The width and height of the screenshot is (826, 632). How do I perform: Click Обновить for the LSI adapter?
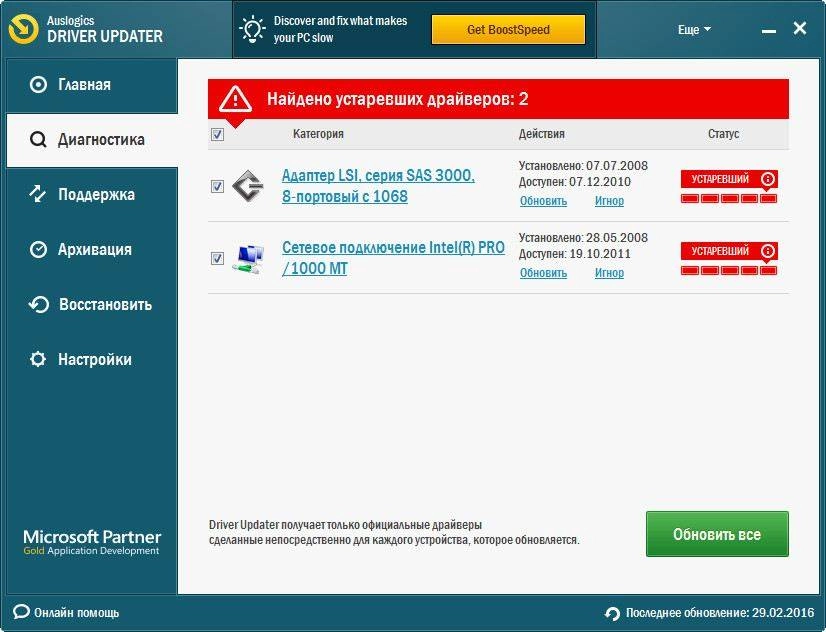[543, 201]
